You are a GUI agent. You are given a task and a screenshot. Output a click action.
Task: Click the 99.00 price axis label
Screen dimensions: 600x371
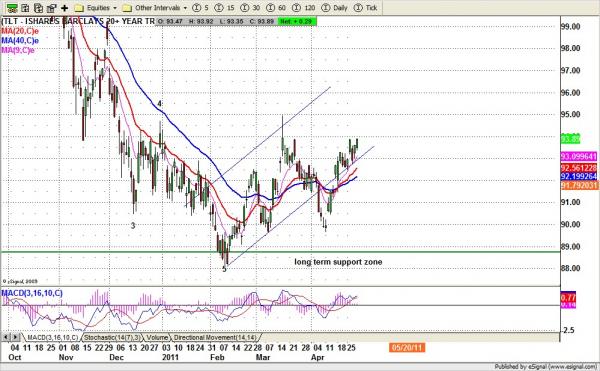[570, 26]
